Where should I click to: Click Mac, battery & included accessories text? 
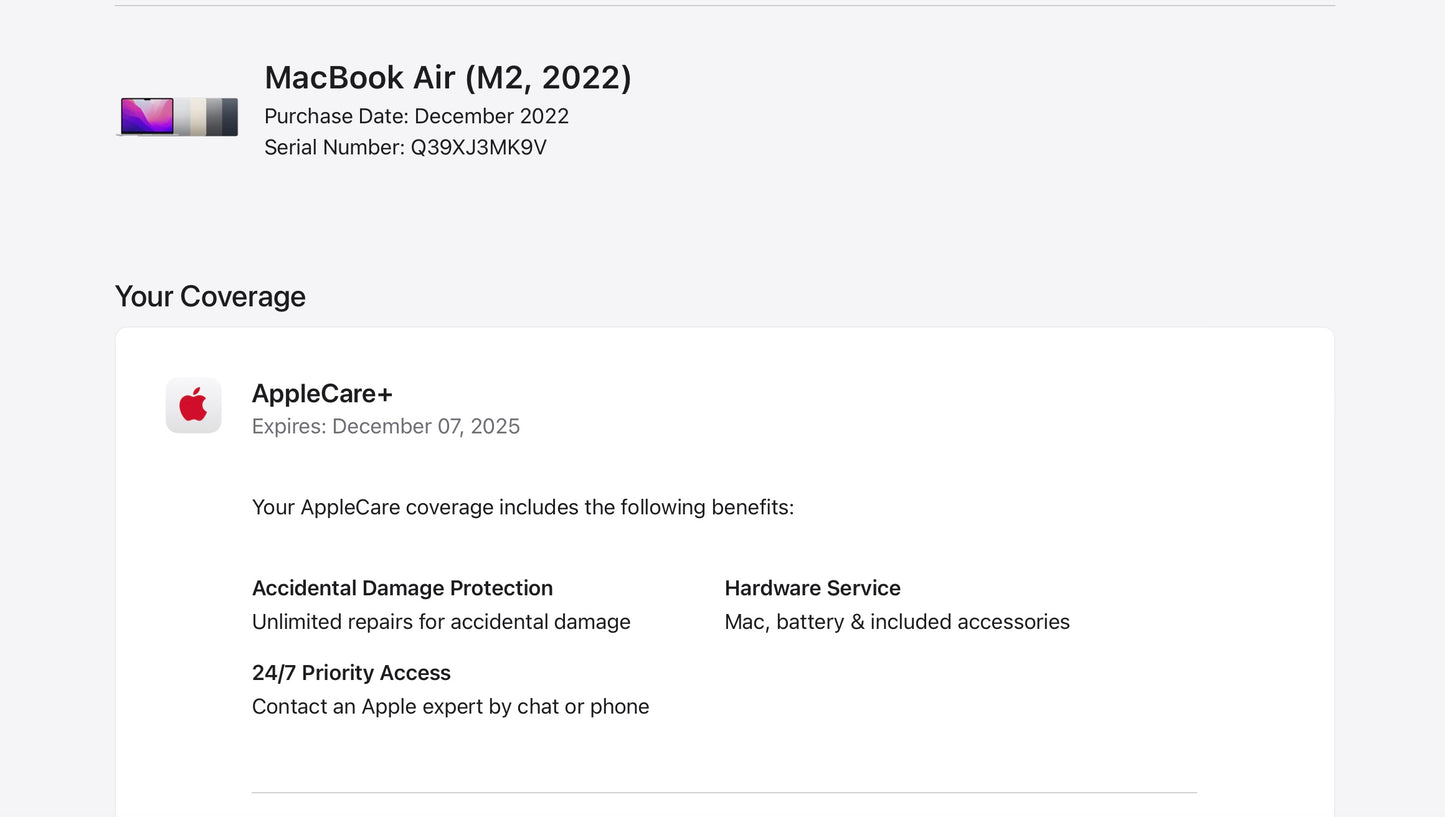pos(897,622)
